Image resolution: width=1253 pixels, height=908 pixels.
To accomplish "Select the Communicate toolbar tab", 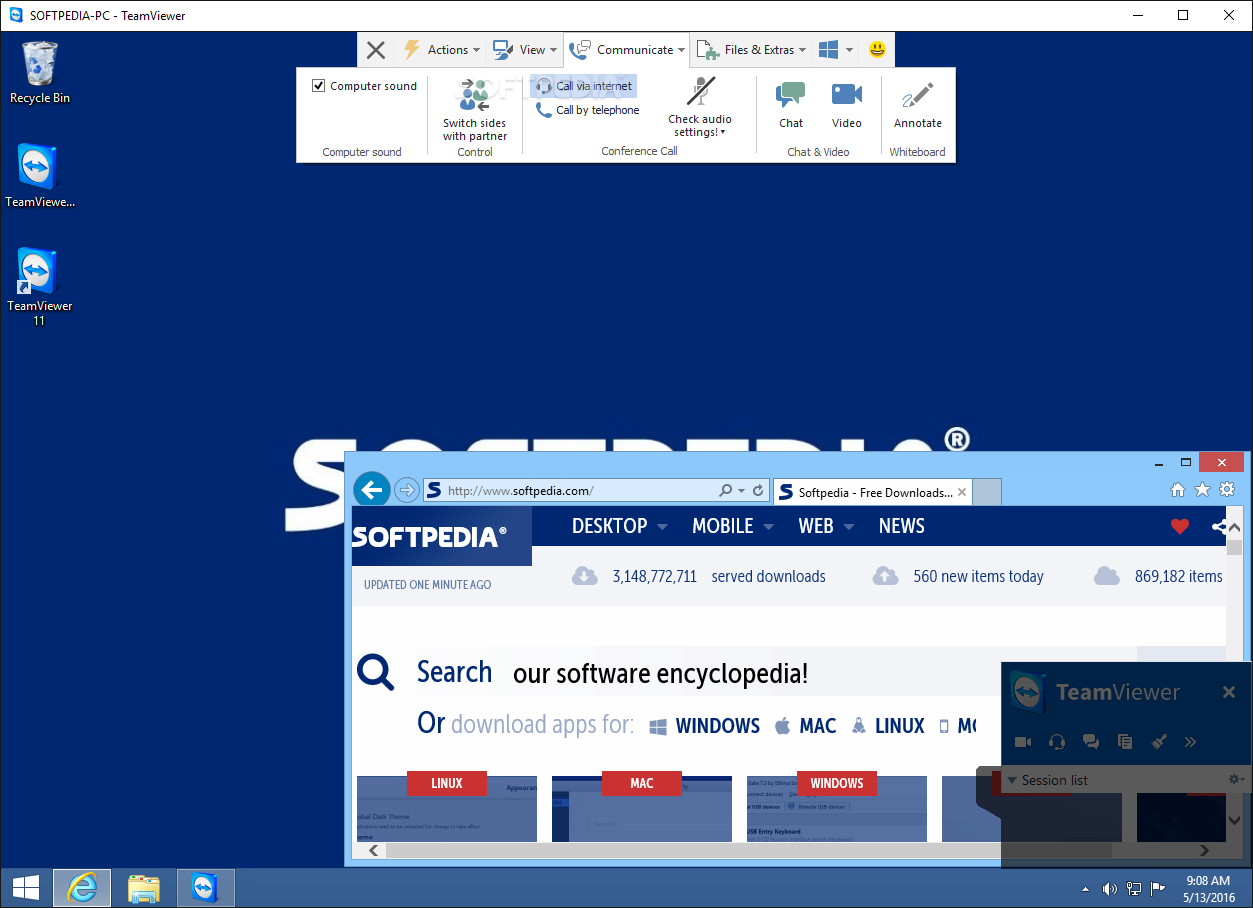I will [x=627, y=50].
